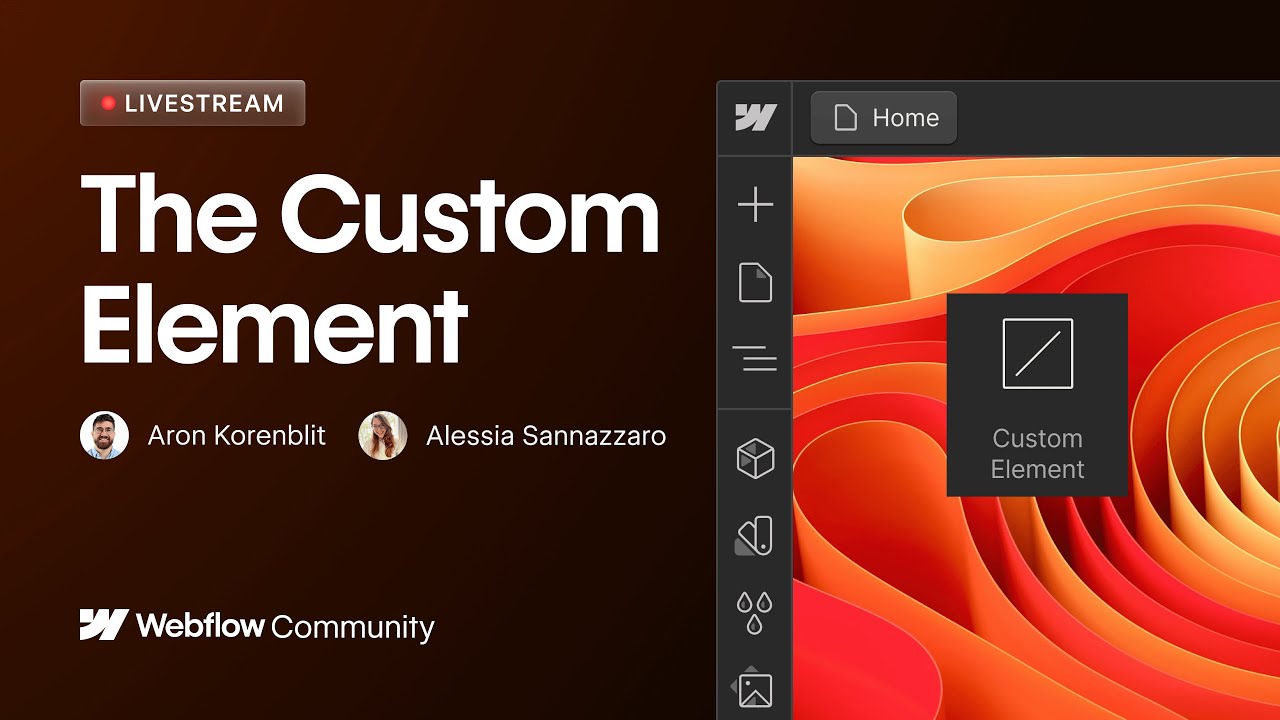Open the Navigator panel icon
Viewport: 1280px width, 720px height.
point(755,357)
